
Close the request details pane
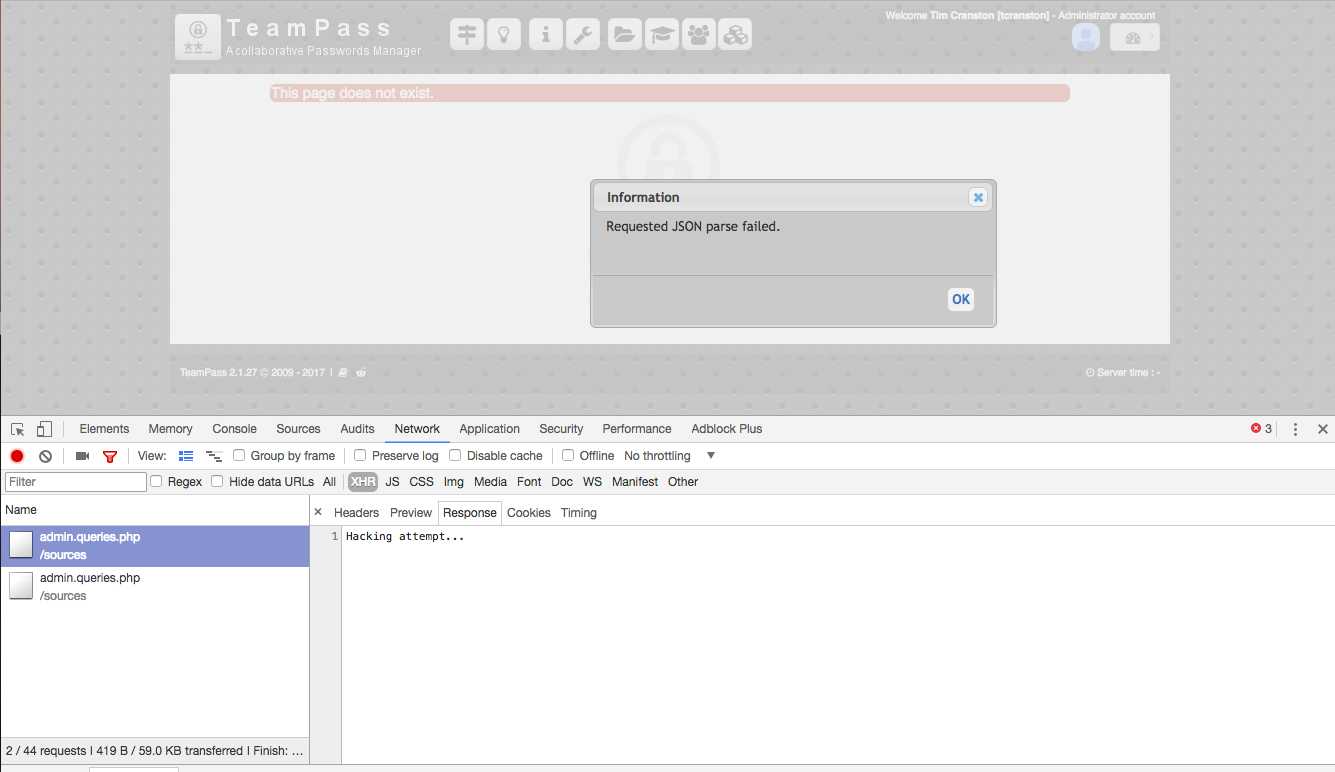(x=318, y=512)
